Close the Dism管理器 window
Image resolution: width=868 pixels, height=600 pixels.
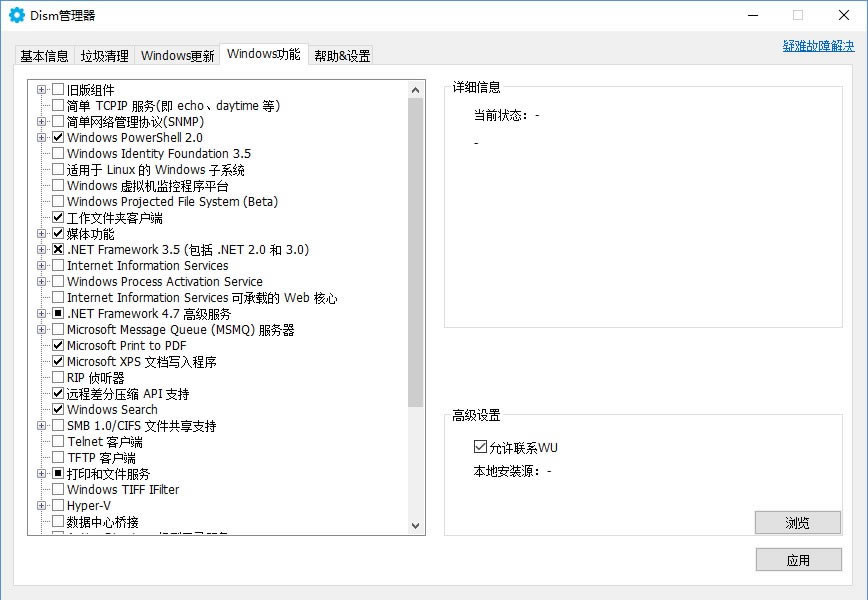click(844, 15)
